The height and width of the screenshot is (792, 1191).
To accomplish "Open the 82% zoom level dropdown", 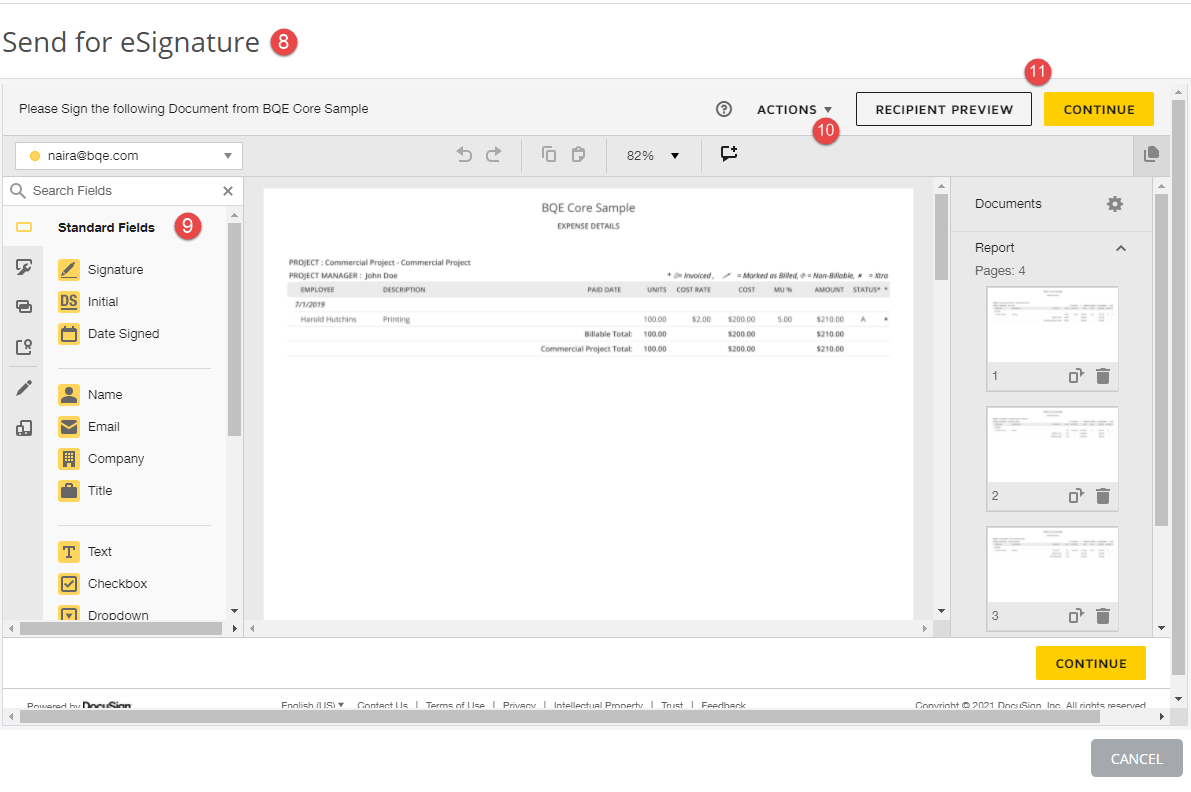I will [652, 156].
